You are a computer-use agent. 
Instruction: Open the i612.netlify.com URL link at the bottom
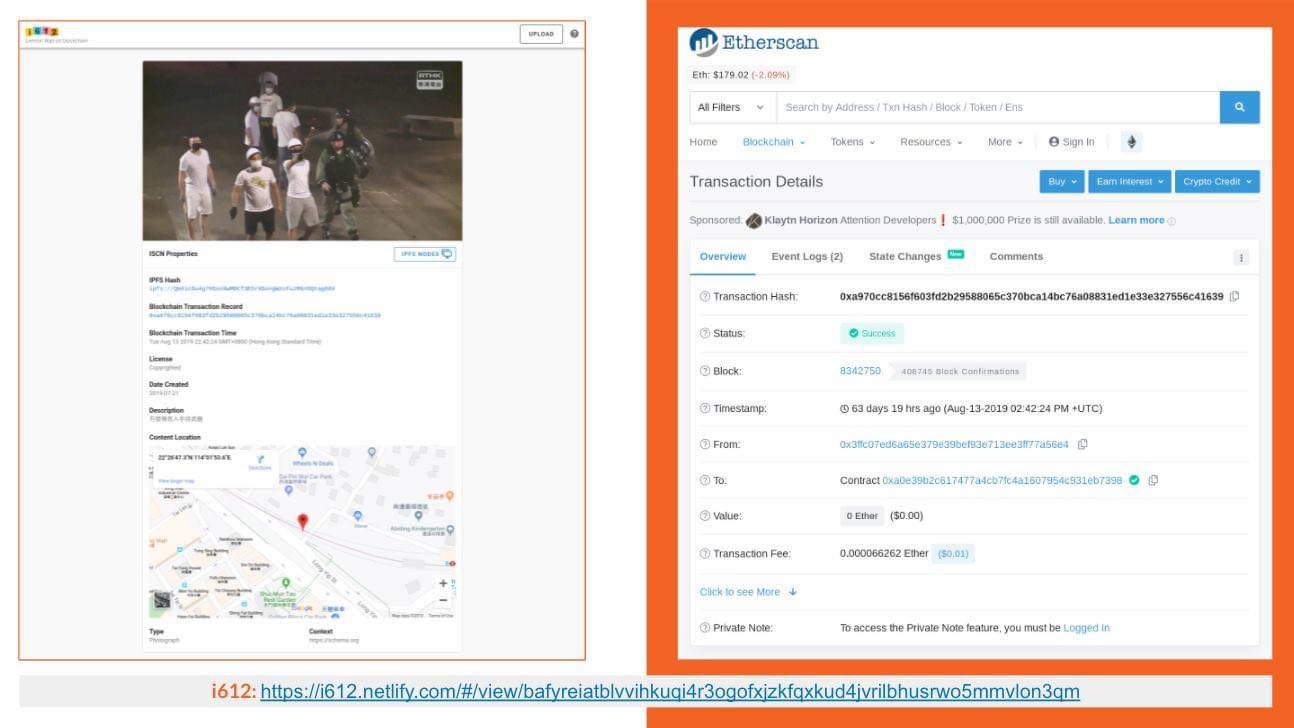[670, 692]
